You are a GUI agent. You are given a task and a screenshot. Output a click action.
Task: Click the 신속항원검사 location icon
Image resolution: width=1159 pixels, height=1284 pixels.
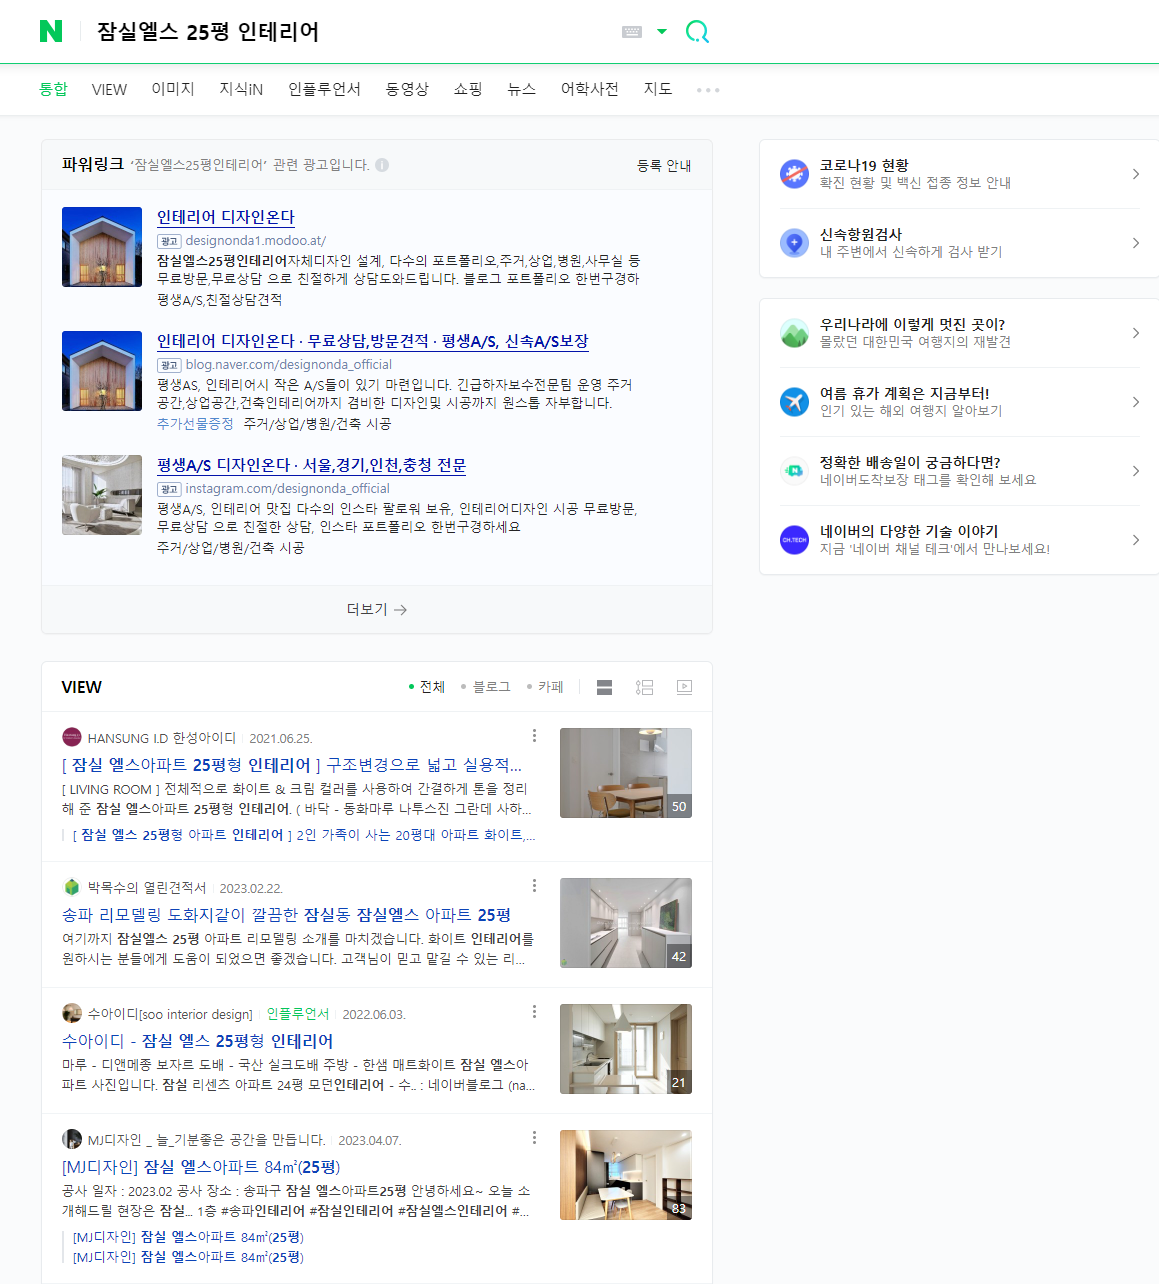coord(794,243)
